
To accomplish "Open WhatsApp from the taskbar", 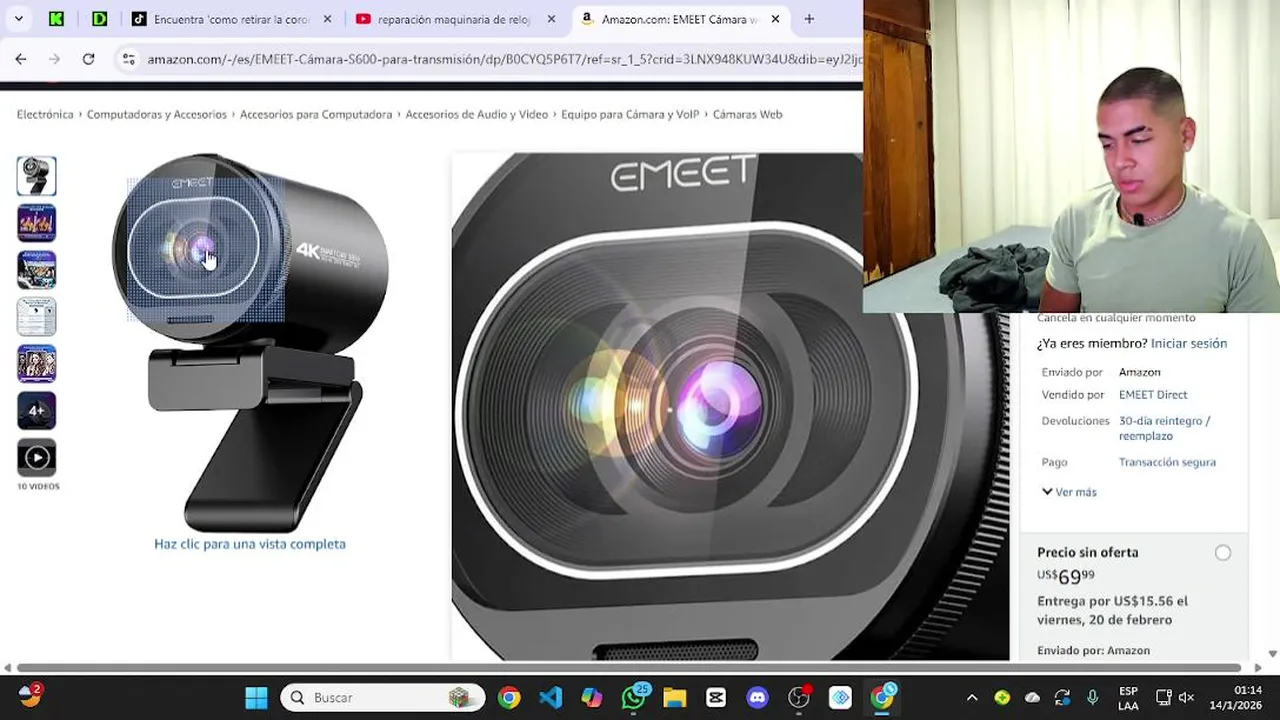I will point(633,697).
